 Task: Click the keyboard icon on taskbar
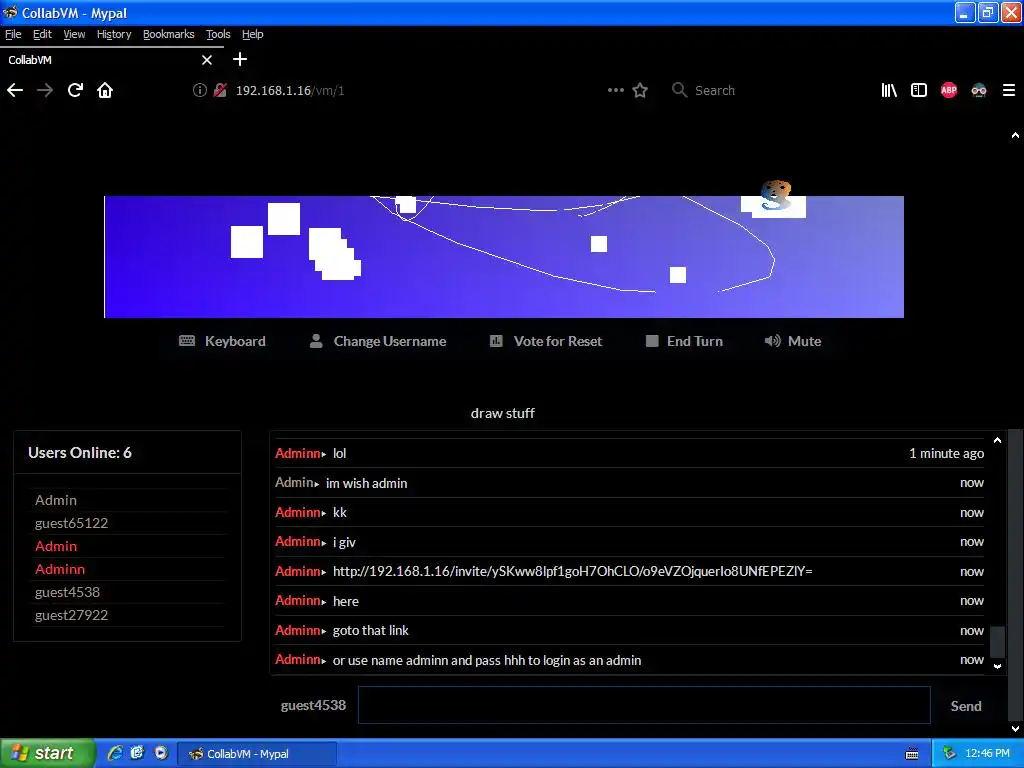point(912,754)
